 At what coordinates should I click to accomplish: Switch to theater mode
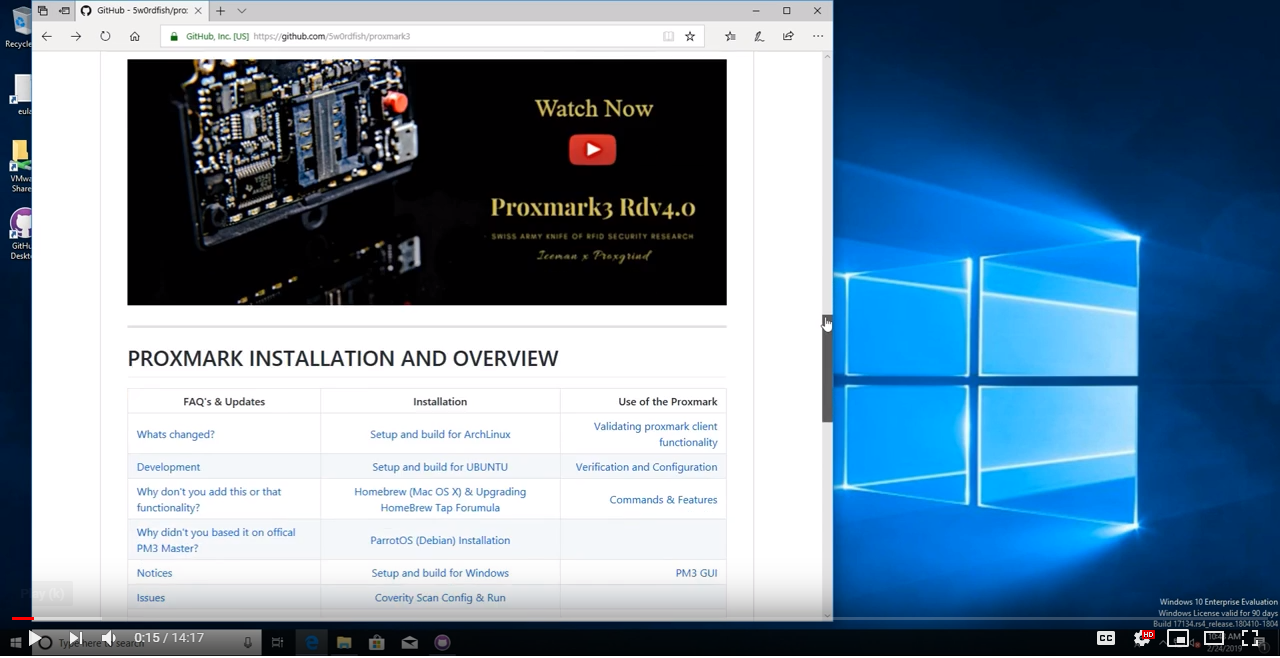pos(1214,638)
